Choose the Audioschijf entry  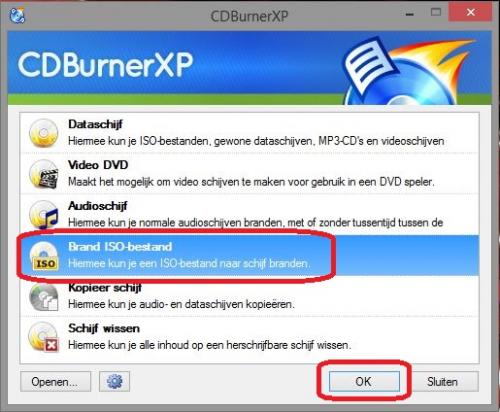(249, 214)
